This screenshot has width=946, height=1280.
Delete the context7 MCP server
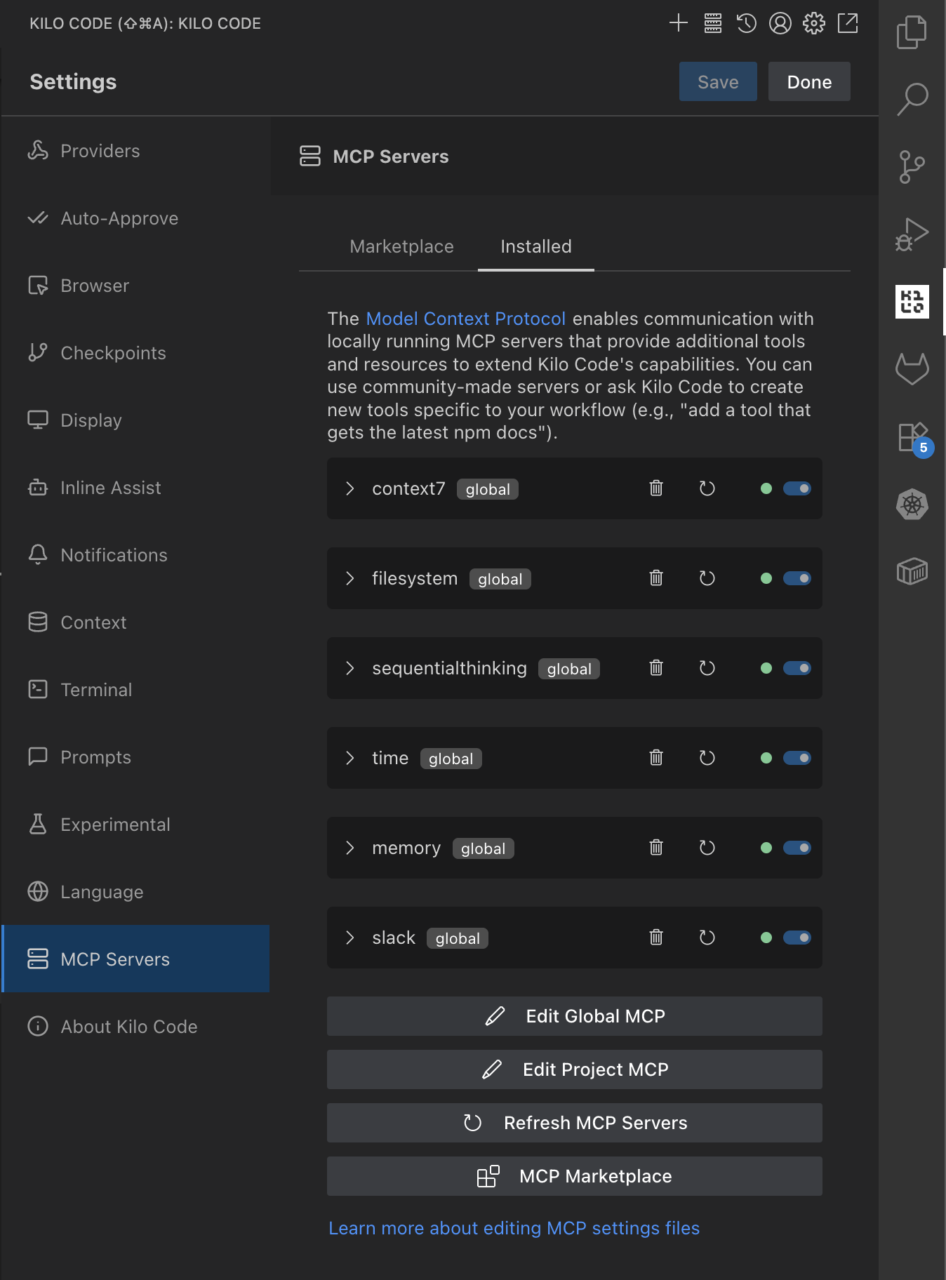click(656, 489)
